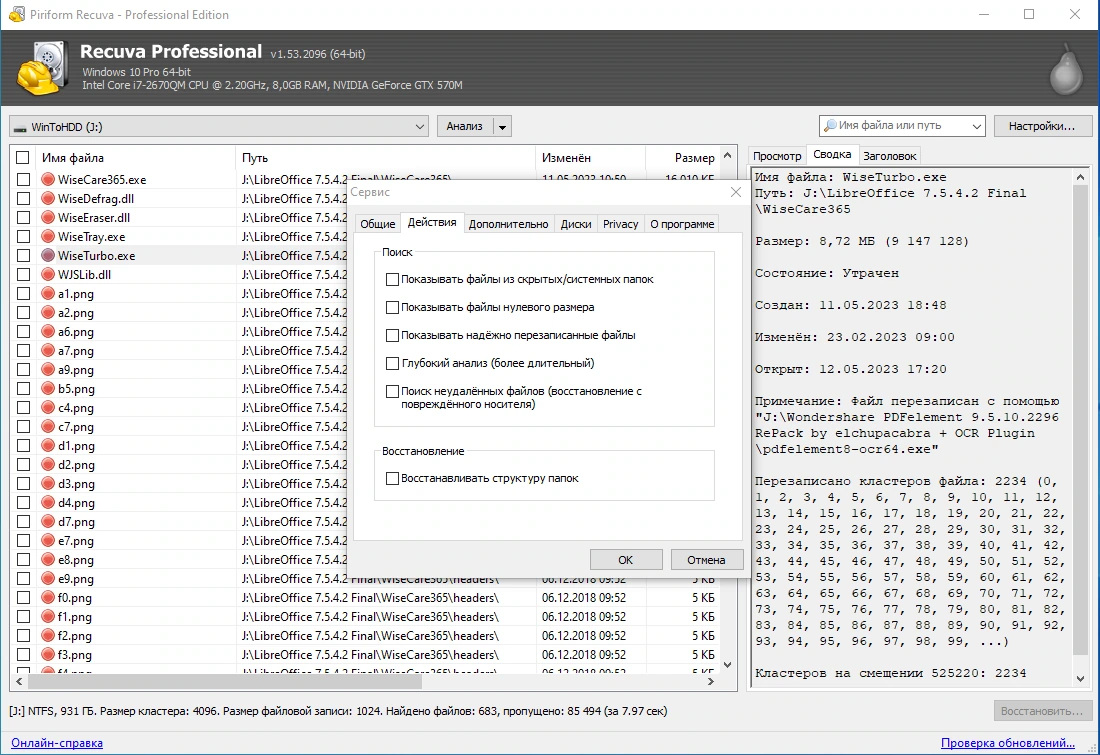
Task: Click the Recuva hard-hat drive logo
Action: tap(42, 68)
